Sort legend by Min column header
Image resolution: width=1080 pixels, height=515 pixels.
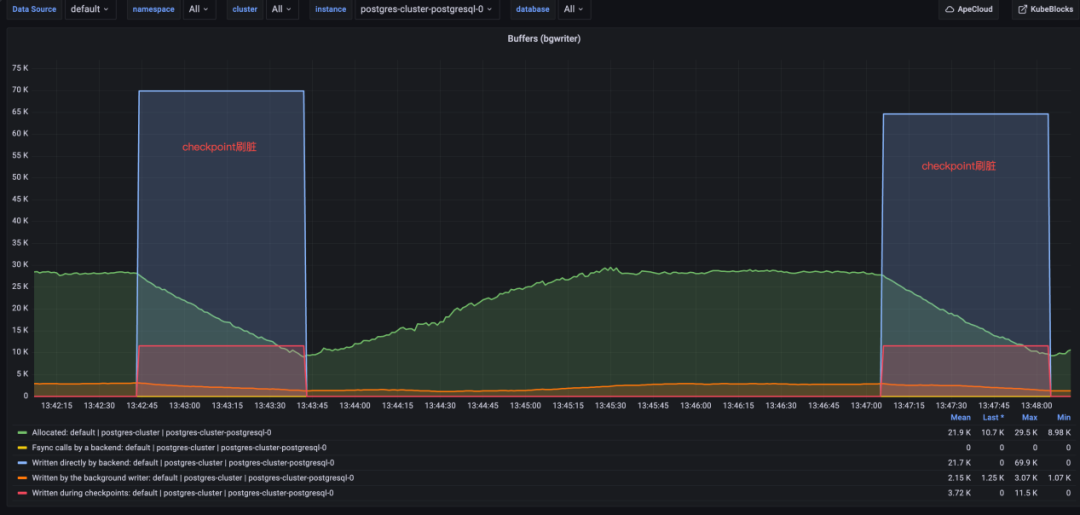(x=1063, y=417)
